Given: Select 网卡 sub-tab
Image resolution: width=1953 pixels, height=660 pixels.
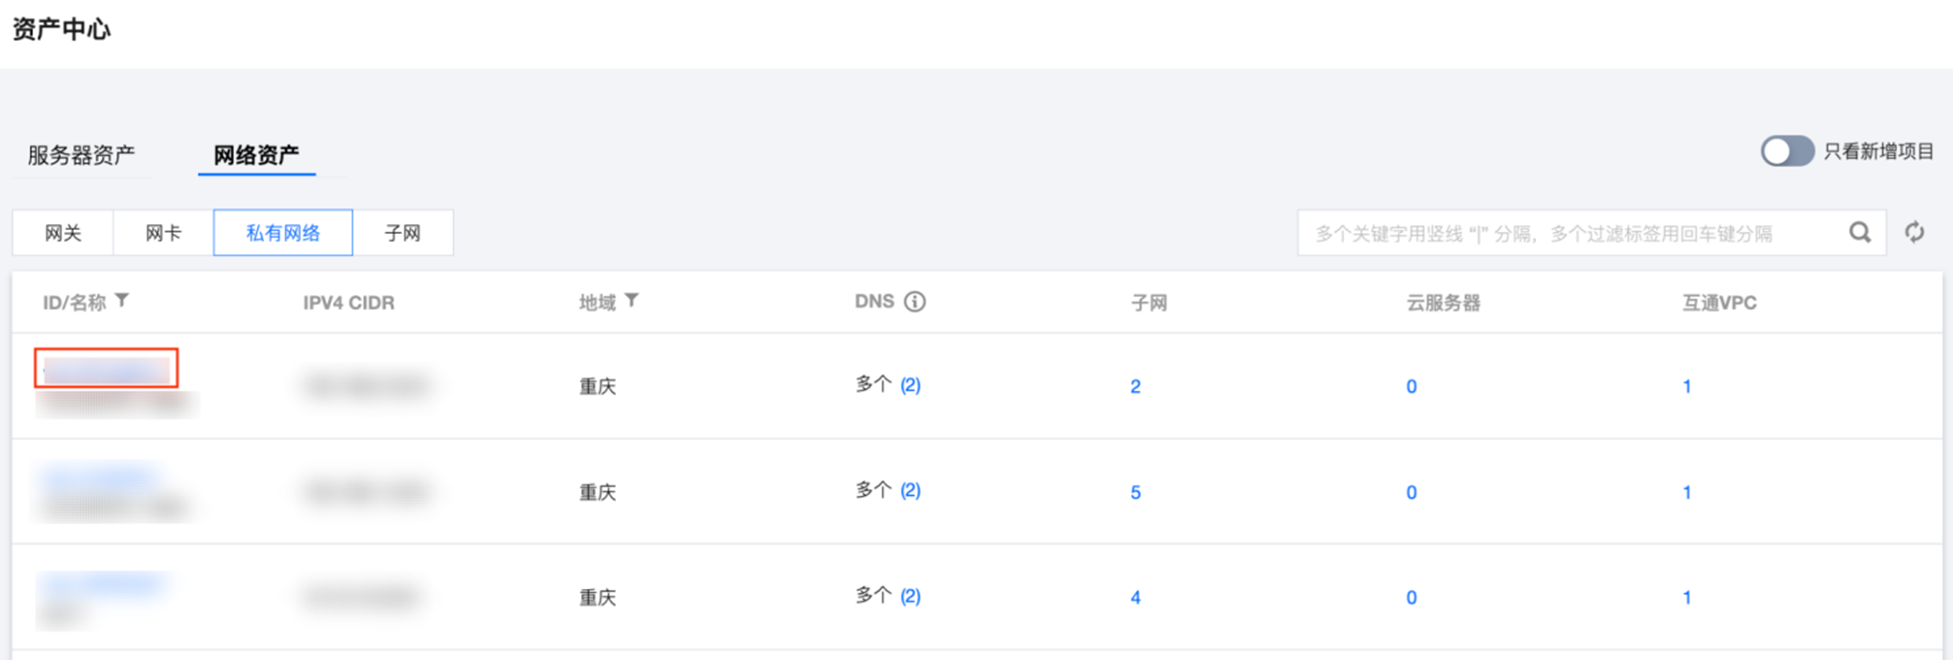Looking at the screenshot, I should click(163, 233).
